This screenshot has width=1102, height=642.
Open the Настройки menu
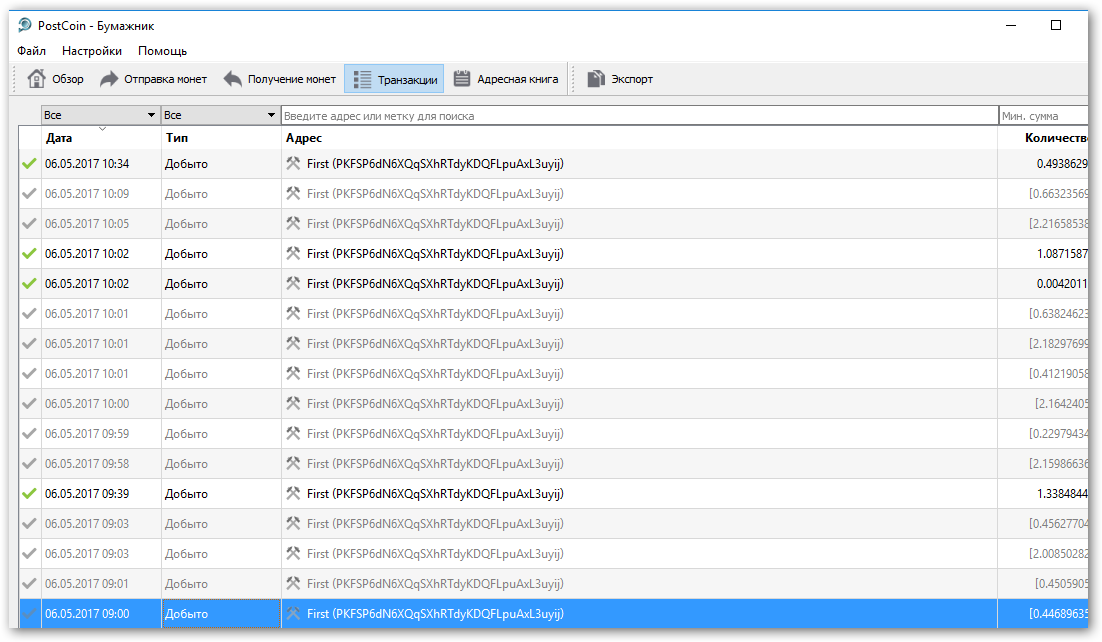tap(92, 51)
